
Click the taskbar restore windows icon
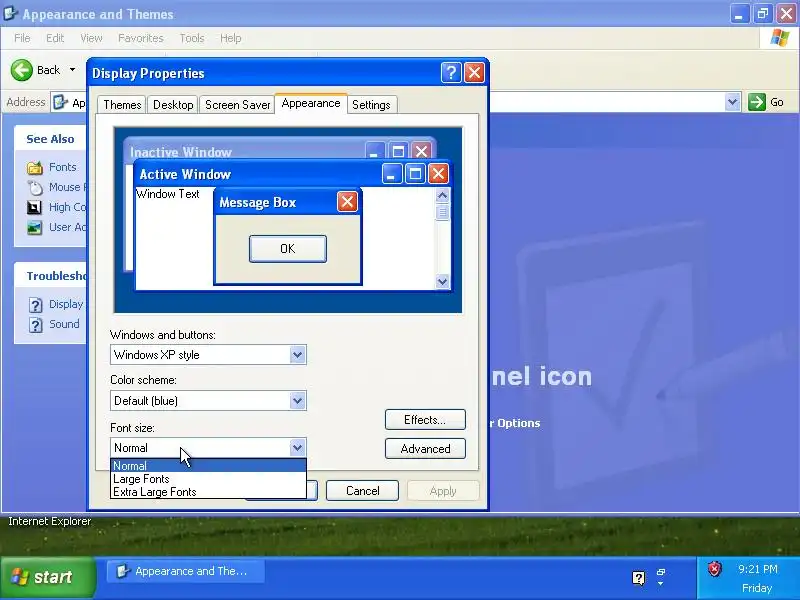pyautogui.click(x=661, y=572)
